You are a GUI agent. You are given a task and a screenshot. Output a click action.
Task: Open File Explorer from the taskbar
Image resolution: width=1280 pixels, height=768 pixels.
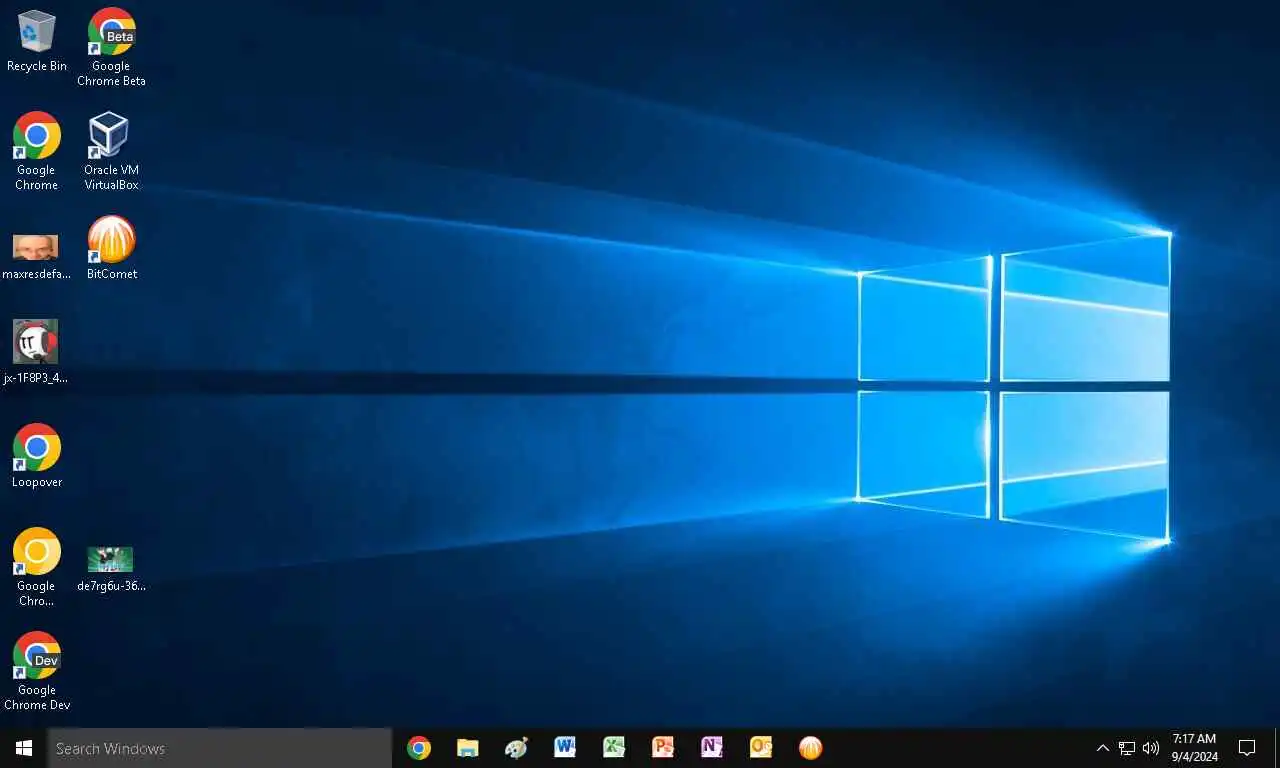pyautogui.click(x=468, y=748)
